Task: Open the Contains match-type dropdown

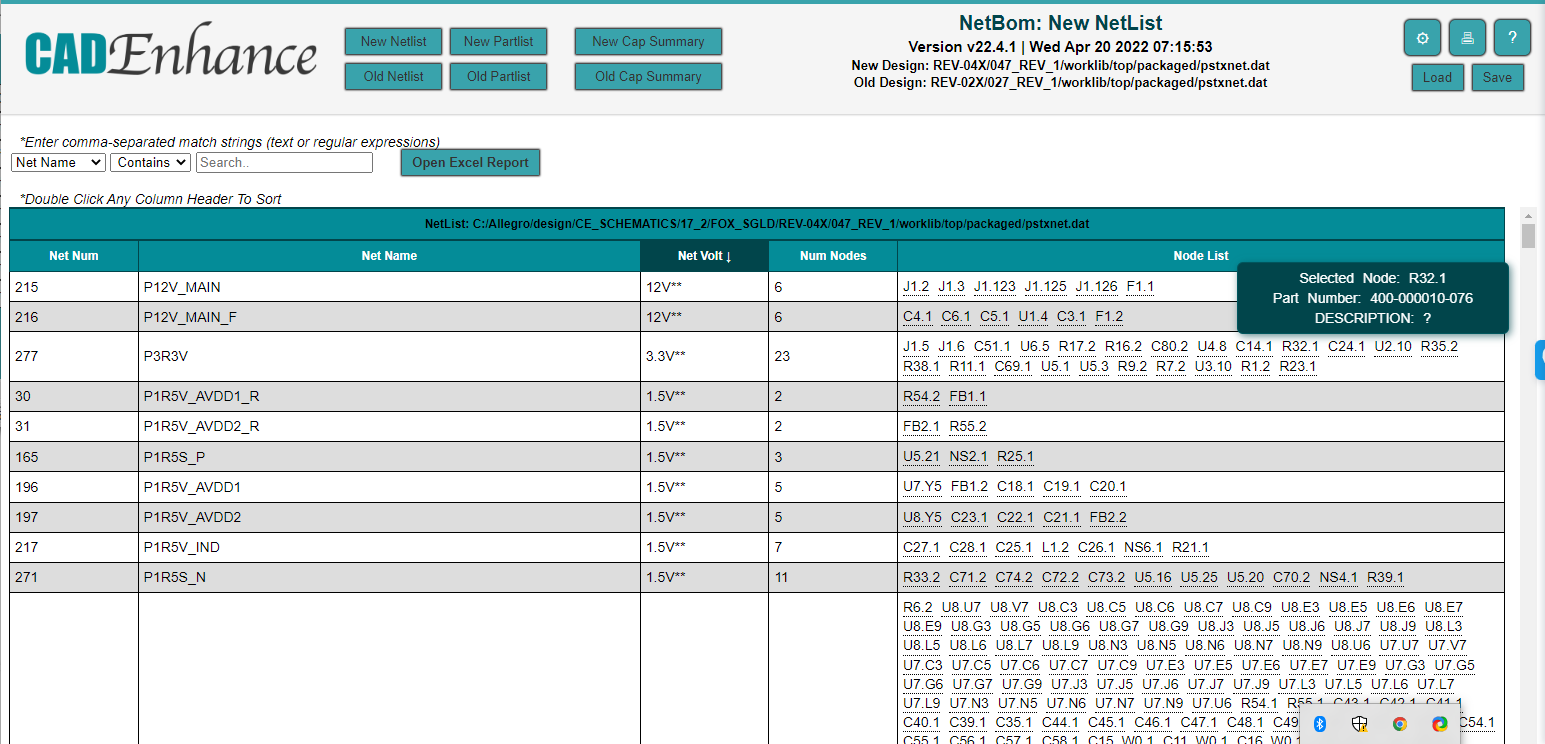Action: tap(150, 162)
